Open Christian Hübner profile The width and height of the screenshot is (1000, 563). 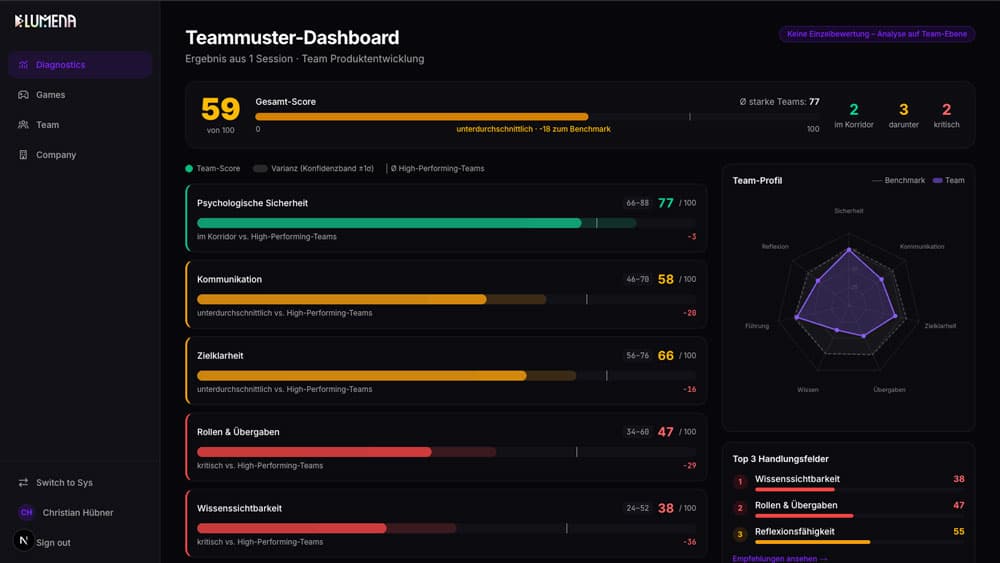(x=80, y=512)
